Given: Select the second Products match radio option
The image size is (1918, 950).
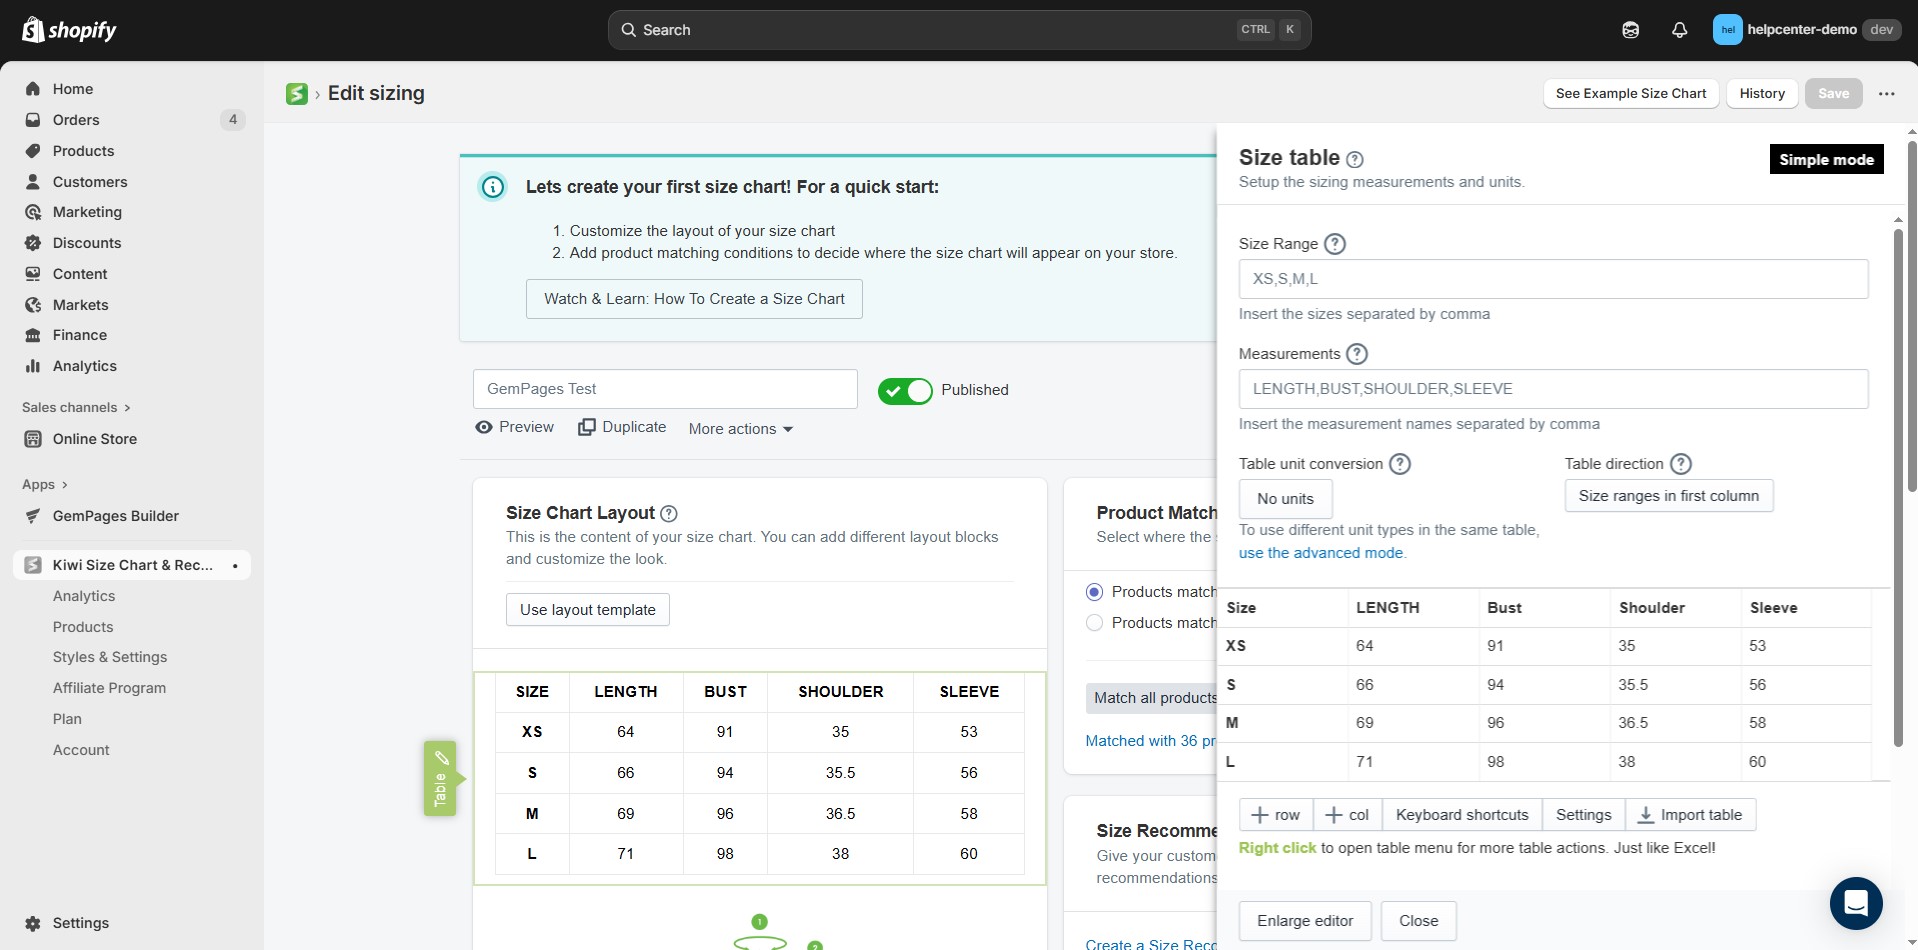Looking at the screenshot, I should pos(1094,623).
